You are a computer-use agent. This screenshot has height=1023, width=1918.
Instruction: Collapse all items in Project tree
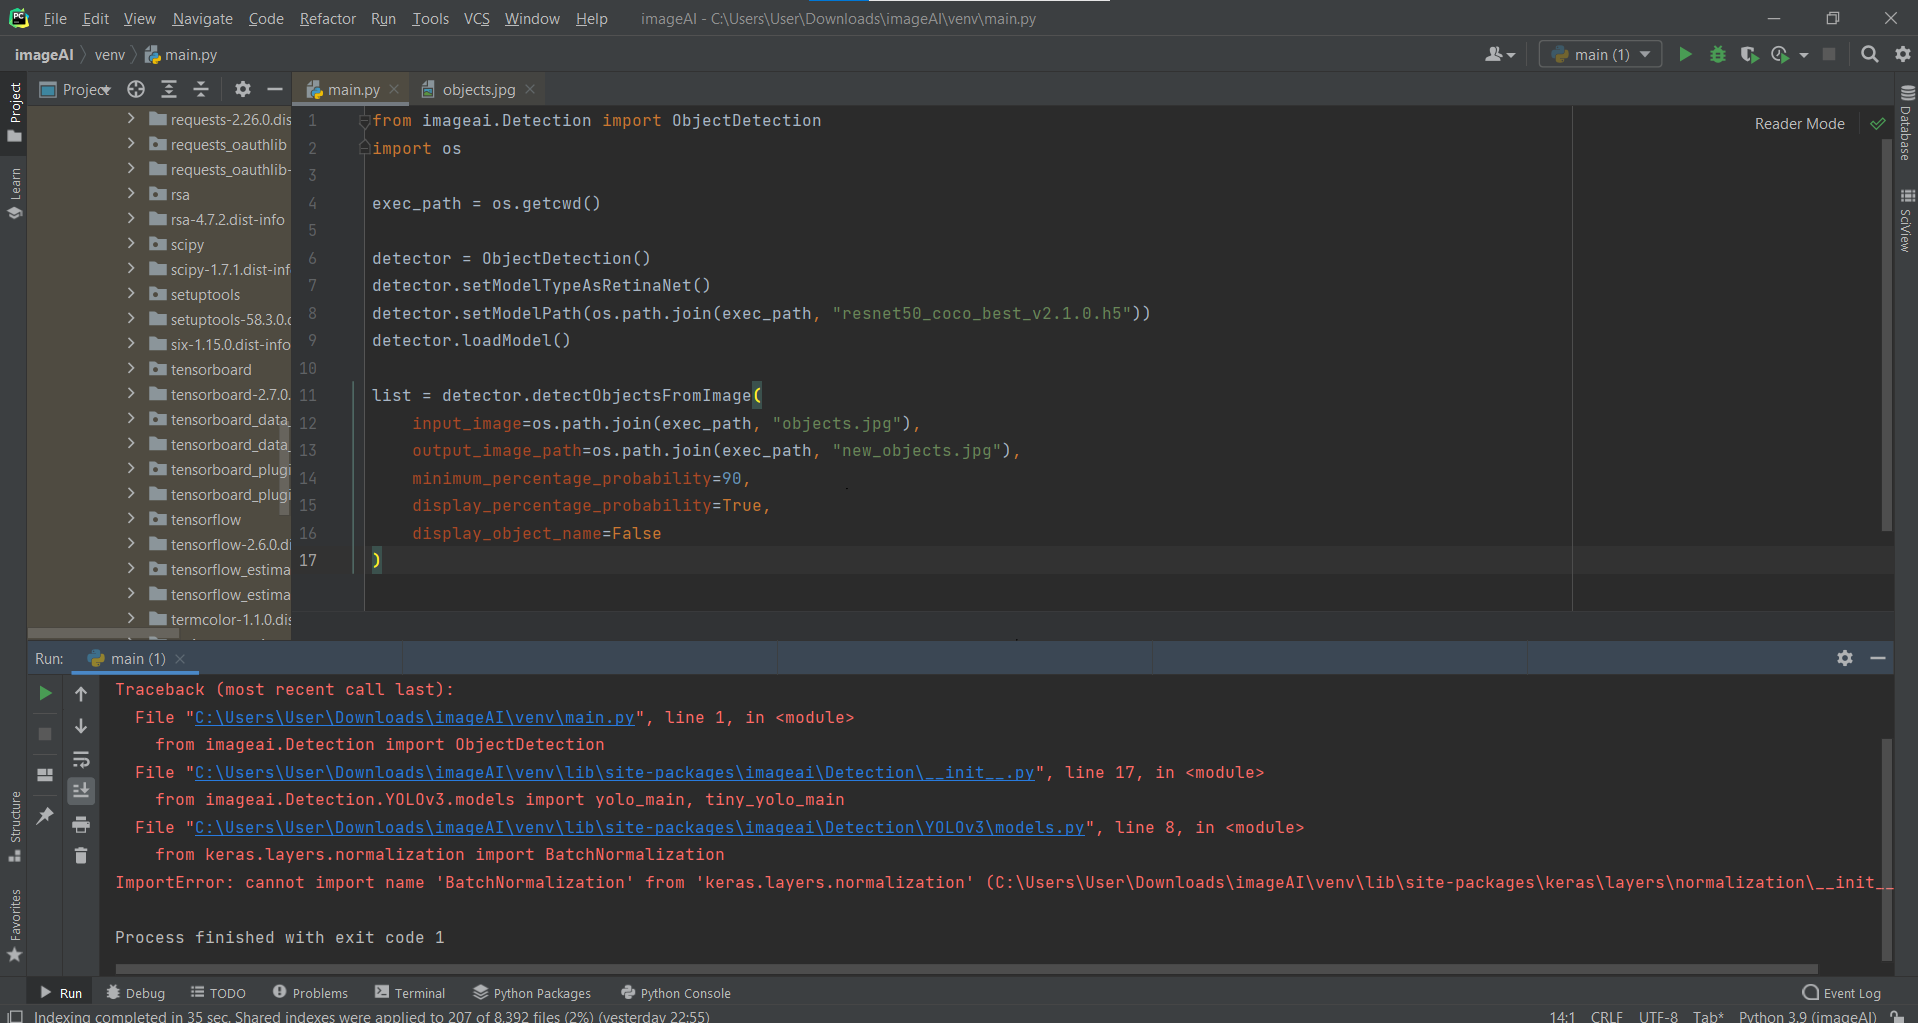[x=201, y=89]
